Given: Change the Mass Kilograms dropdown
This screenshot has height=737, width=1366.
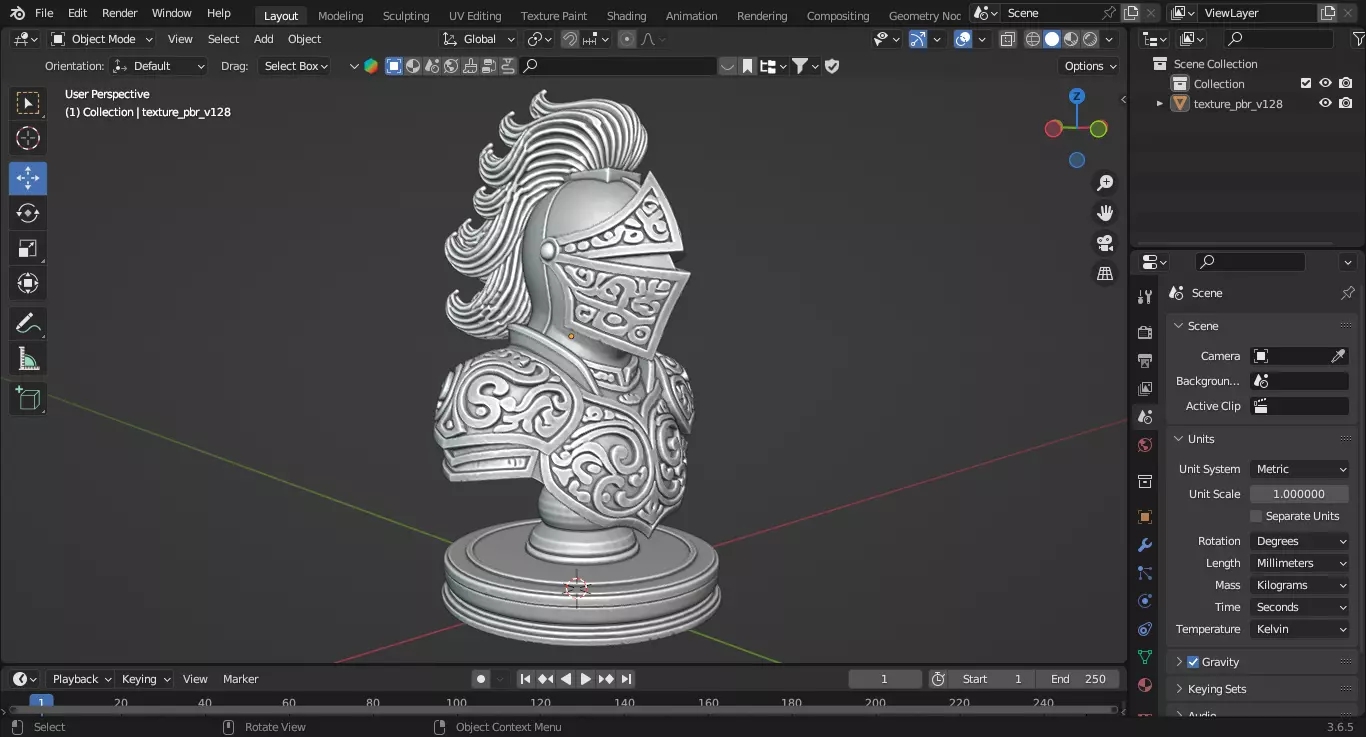Looking at the screenshot, I should click(x=1300, y=585).
